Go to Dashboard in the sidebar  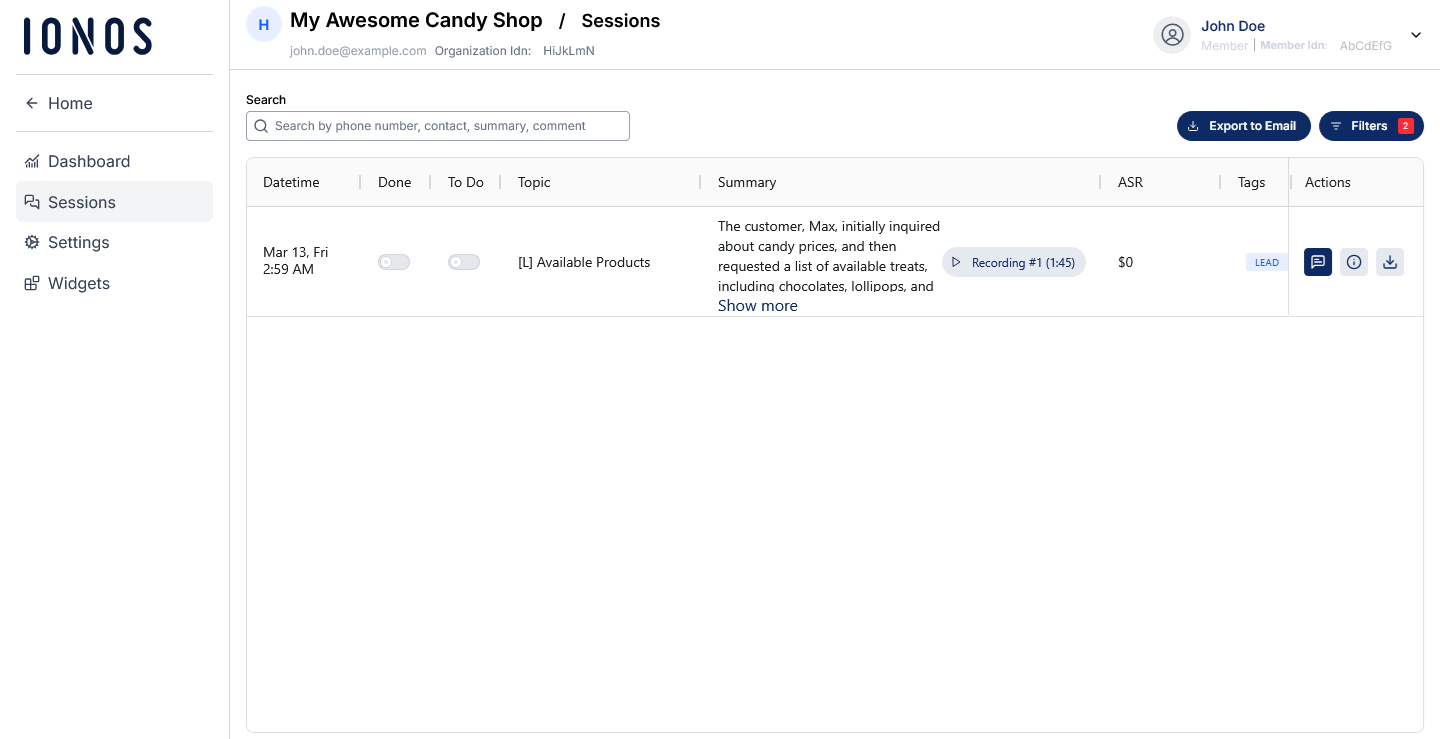[89, 161]
